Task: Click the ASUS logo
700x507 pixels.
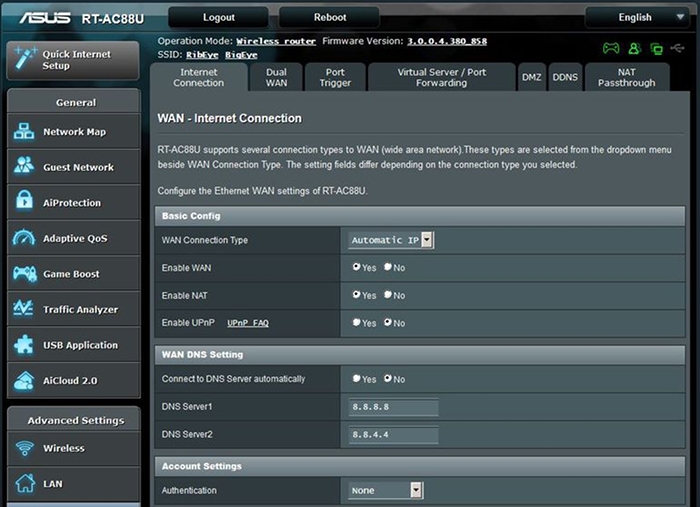Action: [x=45, y=18]
